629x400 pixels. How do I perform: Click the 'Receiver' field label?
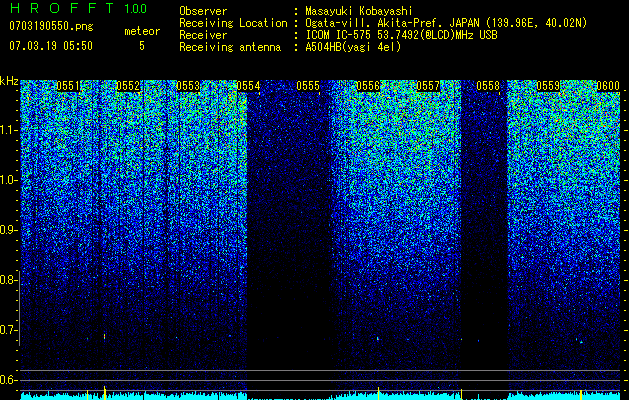point(203,35)
